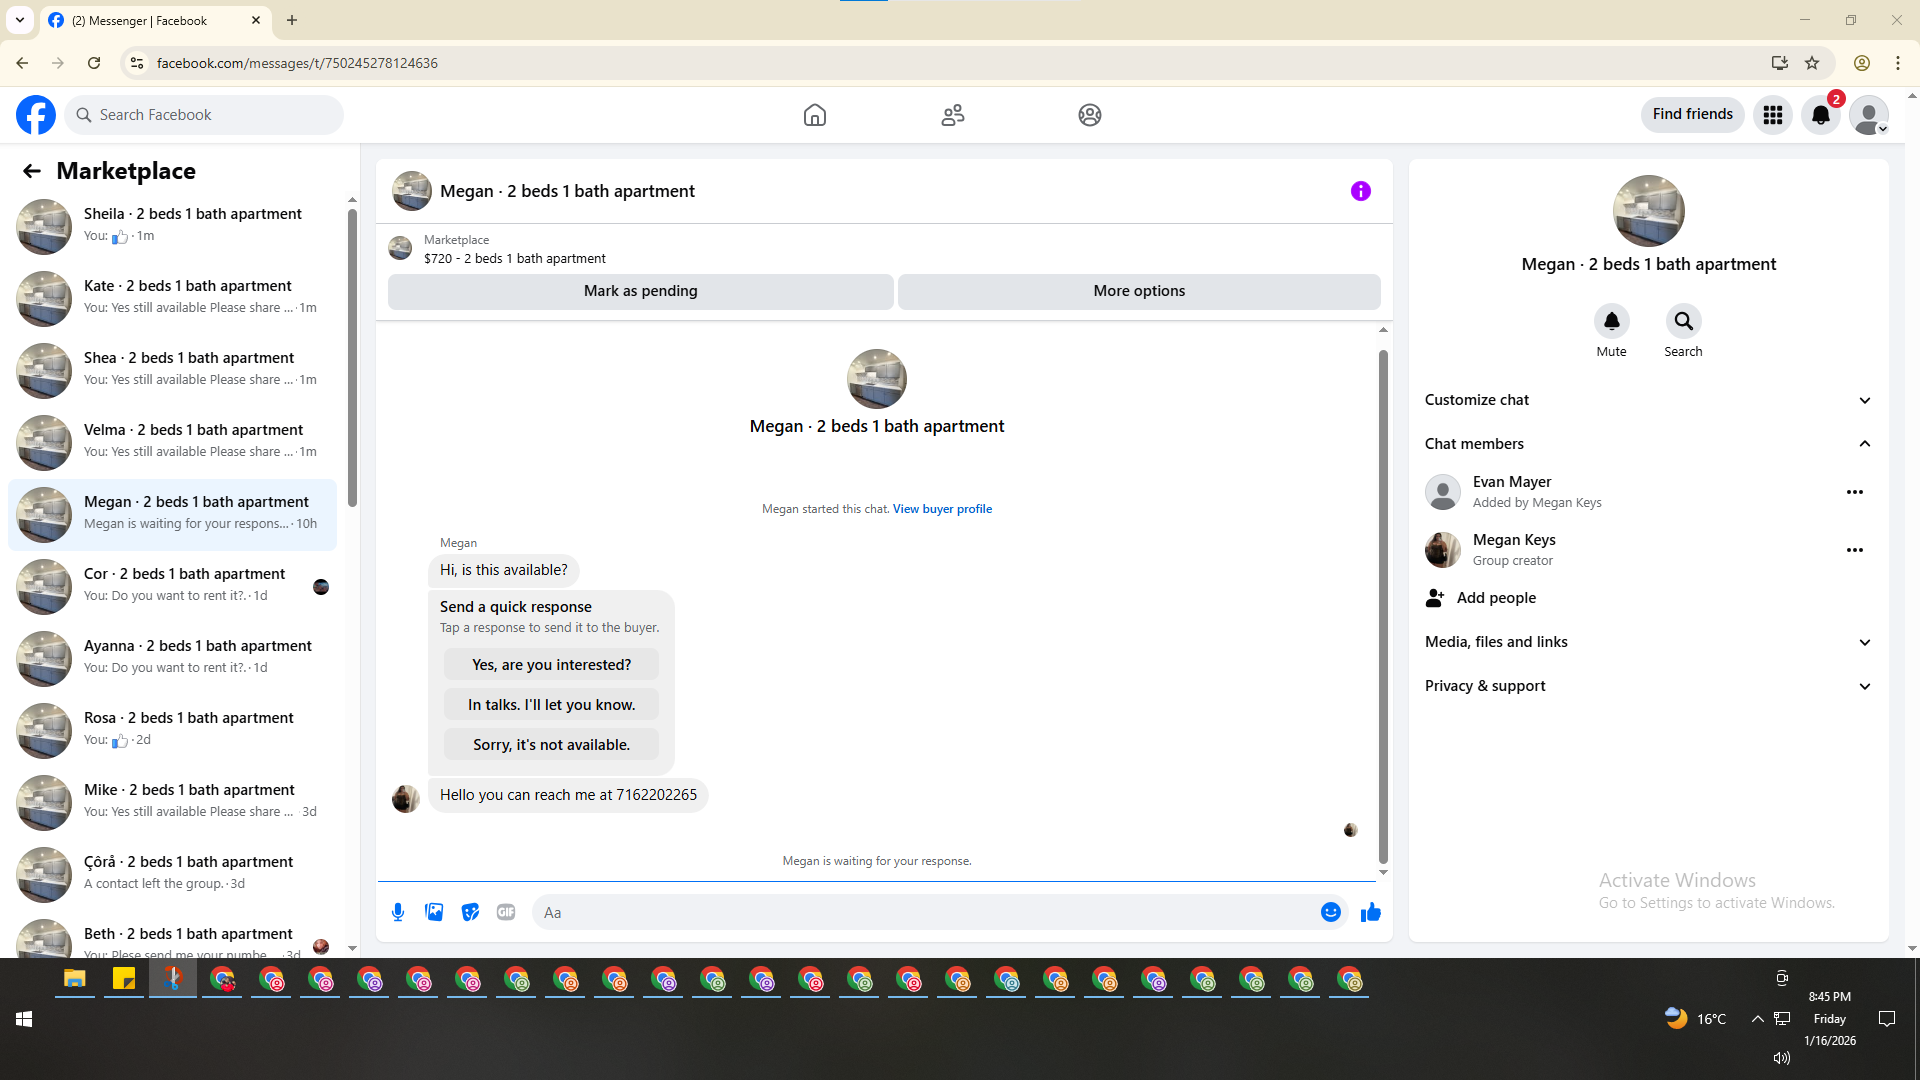Open the View buyer profile link

tap(942, 509)
